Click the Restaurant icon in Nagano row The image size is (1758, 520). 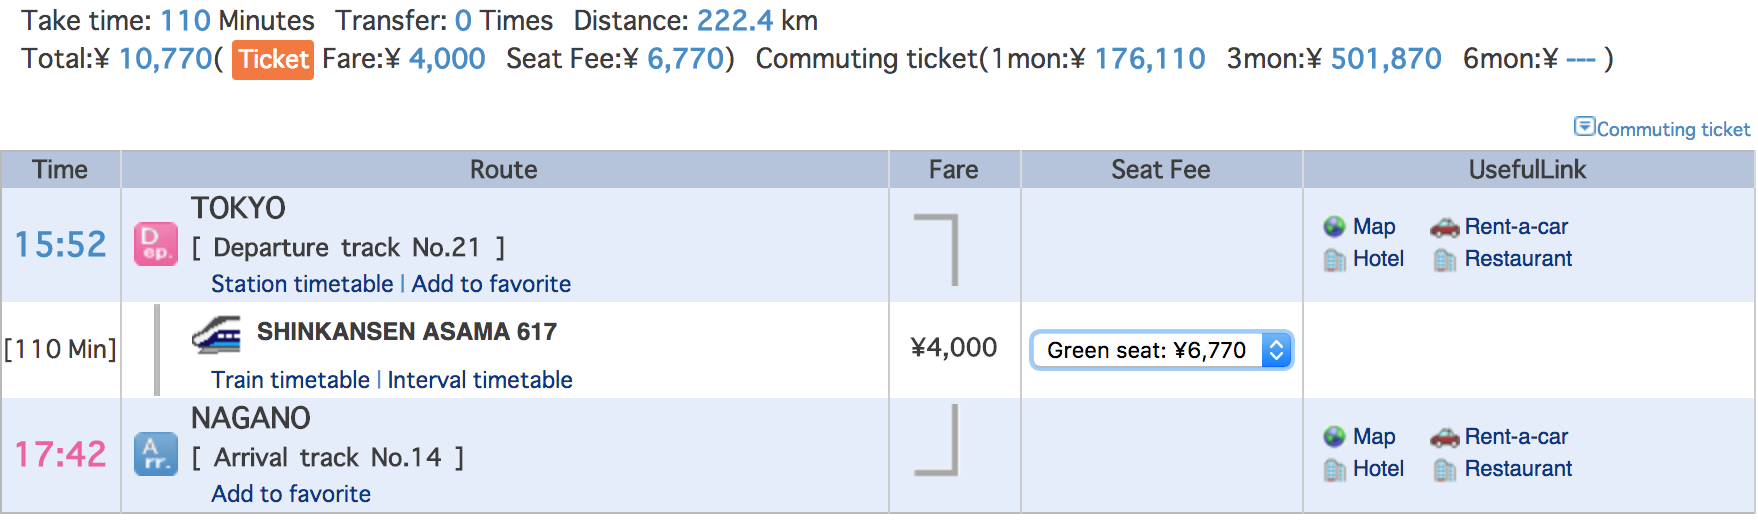point(1445,470)
